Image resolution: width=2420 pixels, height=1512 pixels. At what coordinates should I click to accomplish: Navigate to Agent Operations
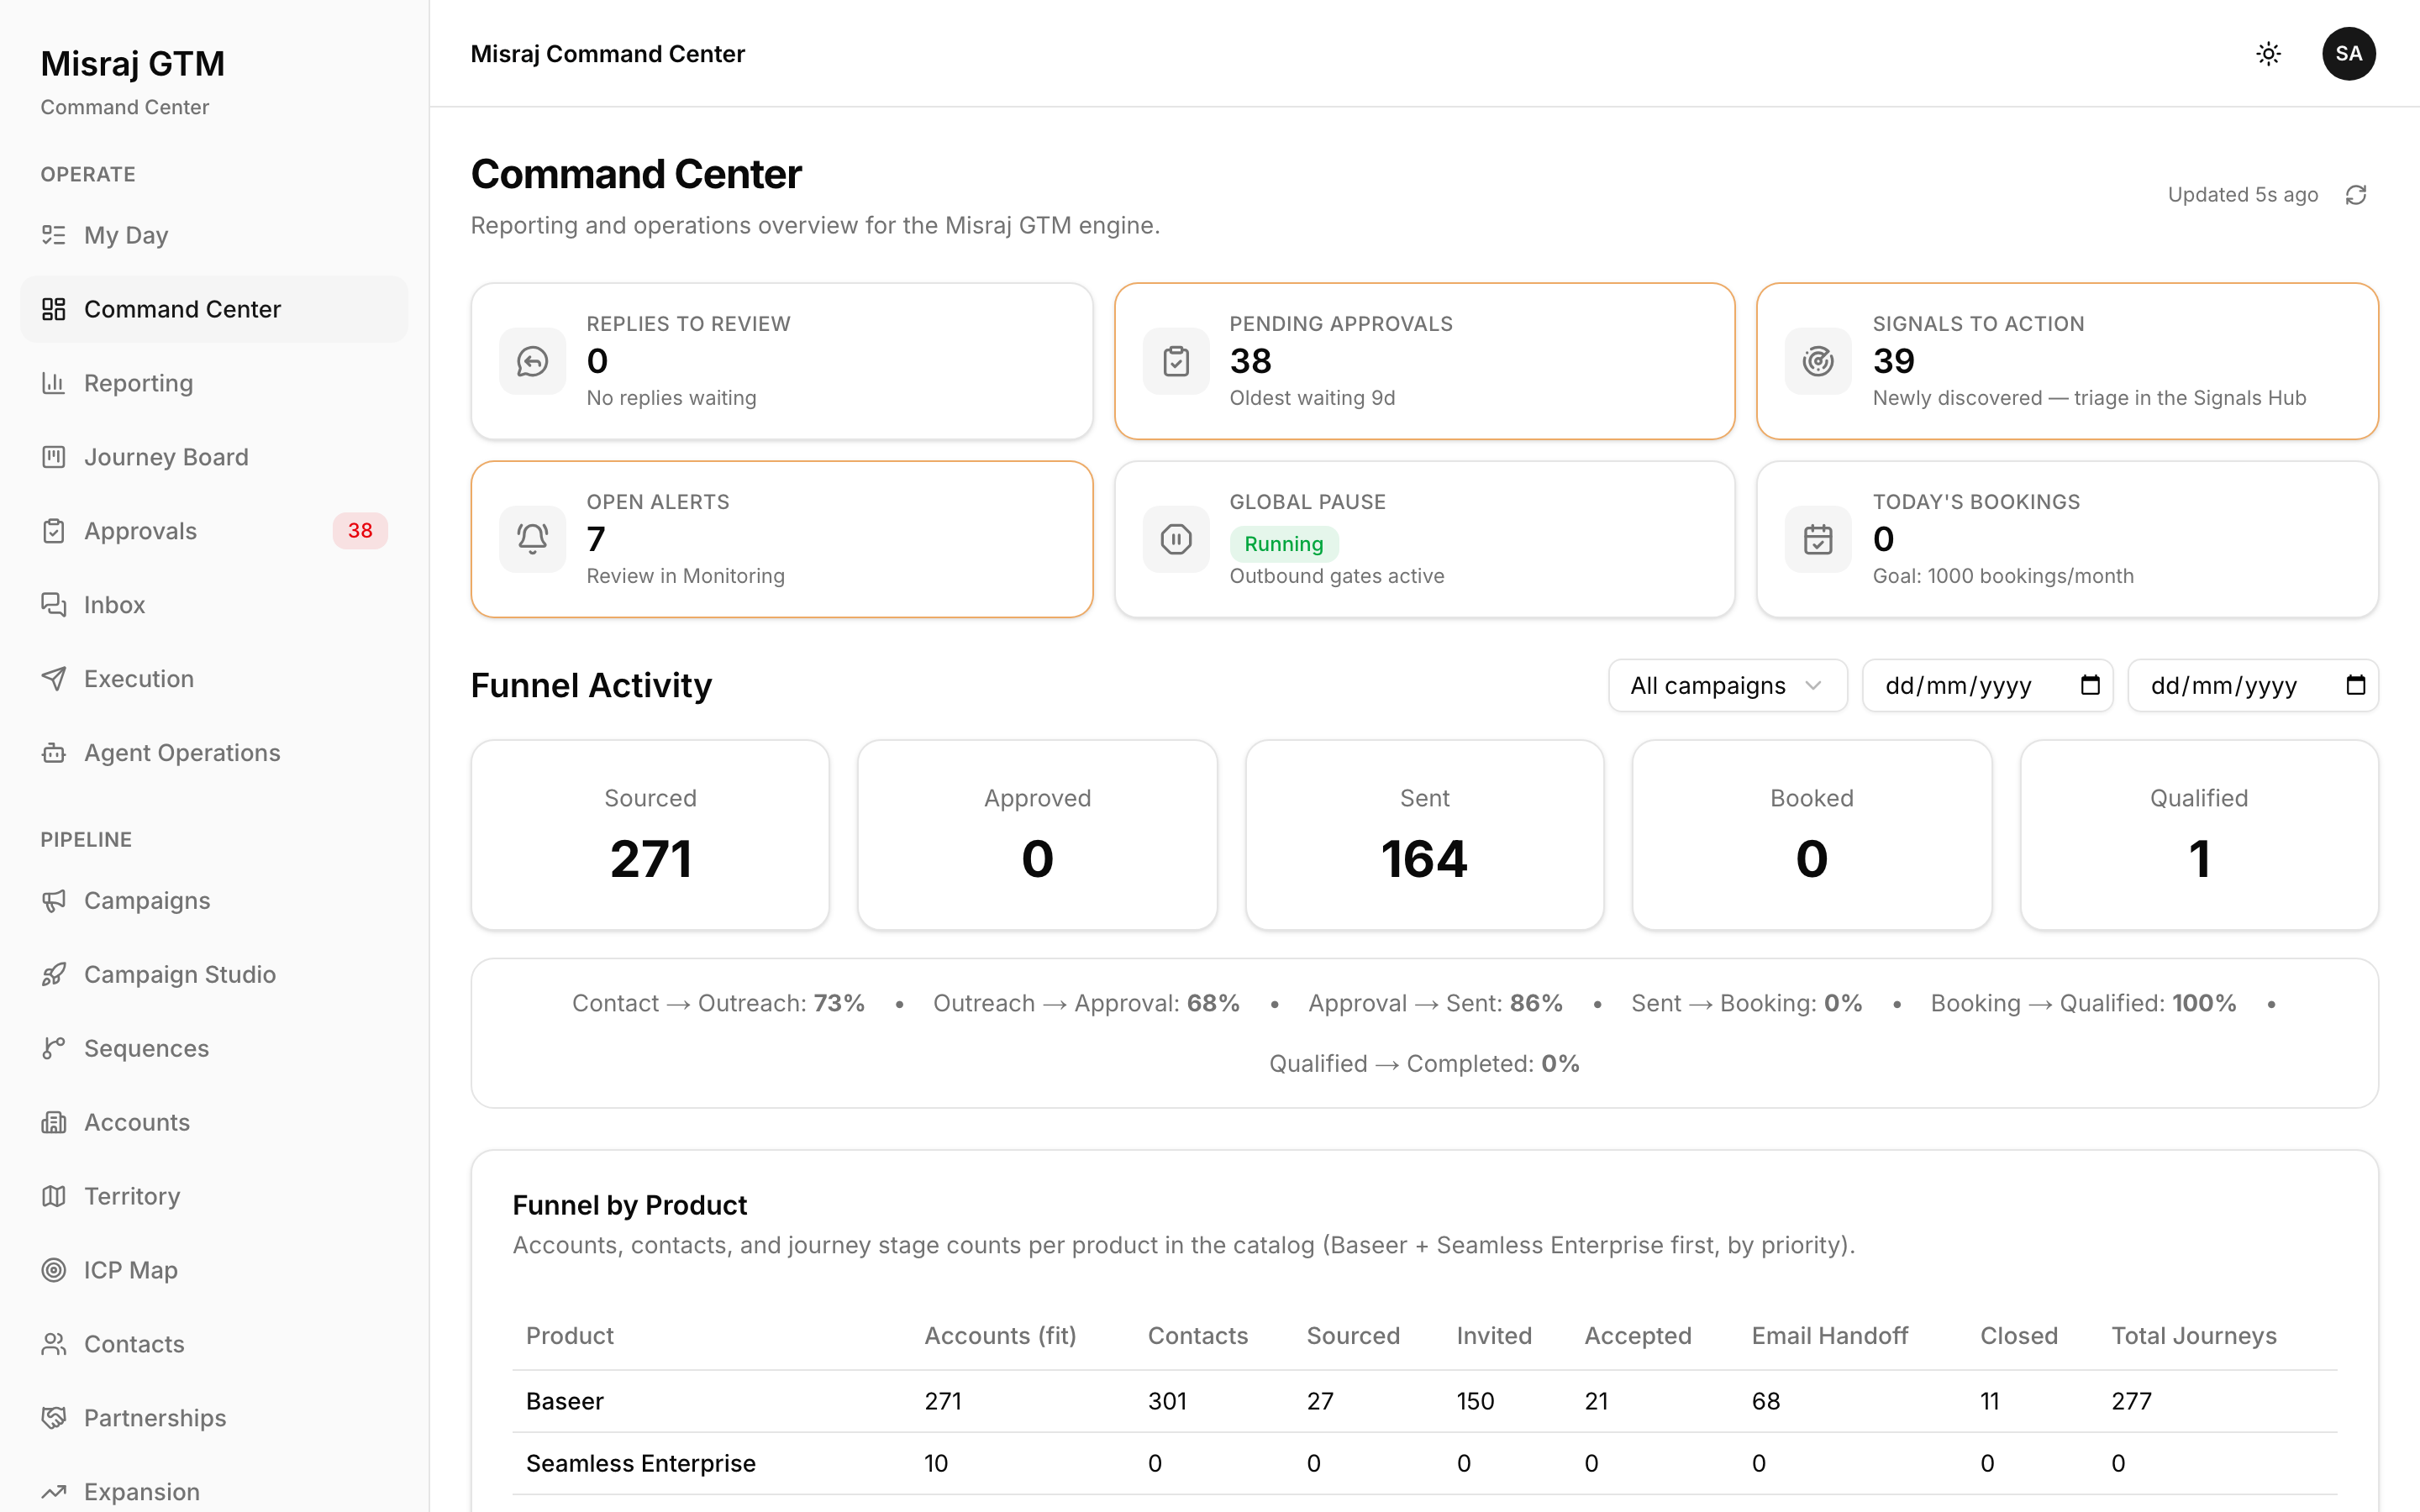tap(214, 753)
